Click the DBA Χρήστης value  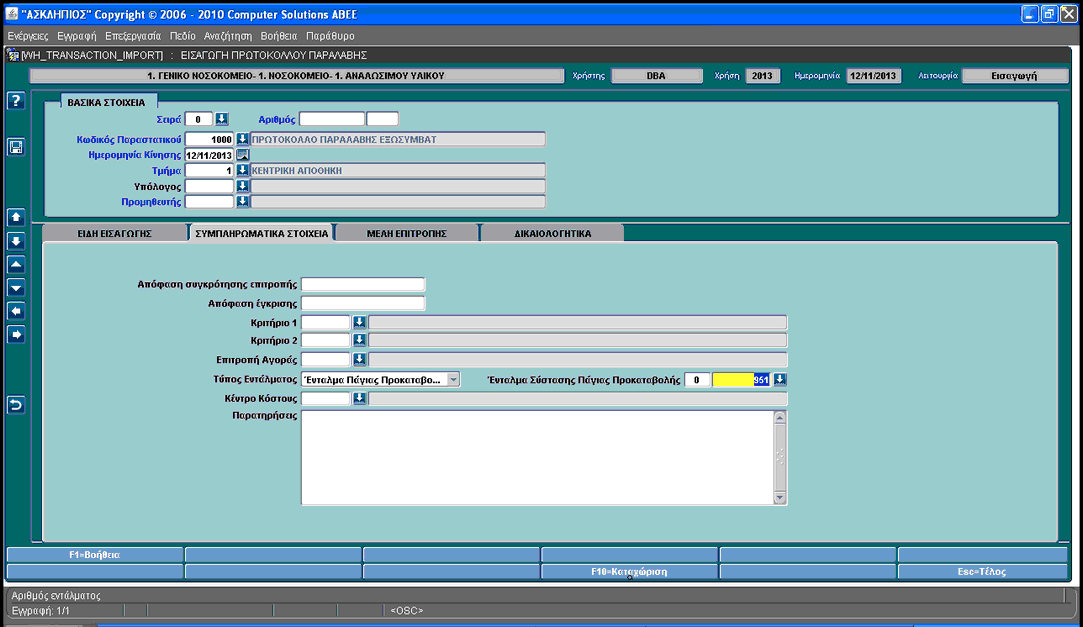656,76
